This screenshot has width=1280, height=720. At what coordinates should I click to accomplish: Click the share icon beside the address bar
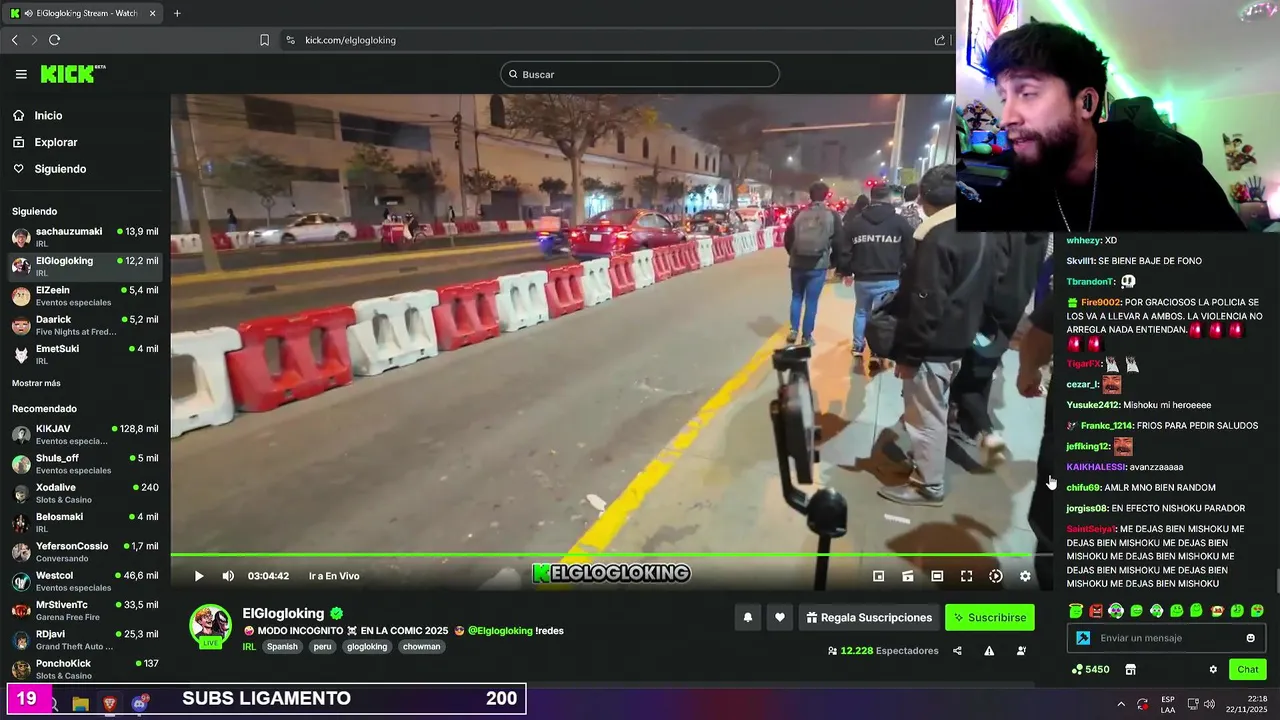pos(940,40)
